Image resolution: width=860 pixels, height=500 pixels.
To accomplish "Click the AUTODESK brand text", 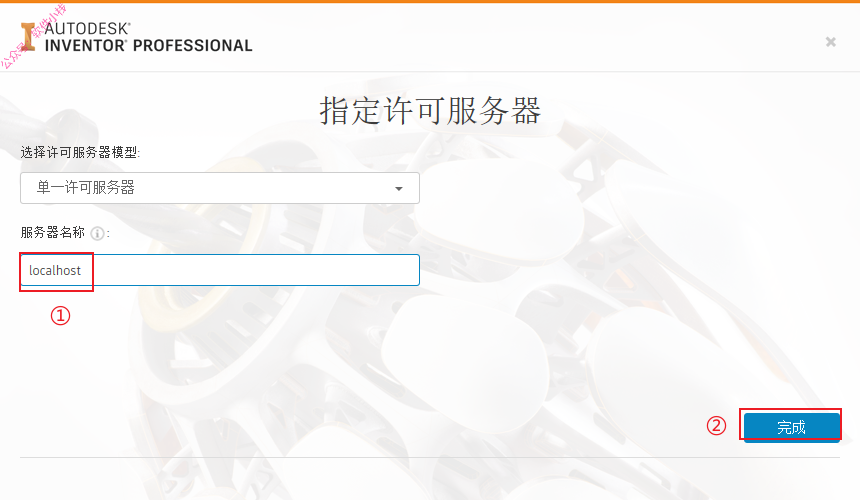I will (x=88, y=29).
